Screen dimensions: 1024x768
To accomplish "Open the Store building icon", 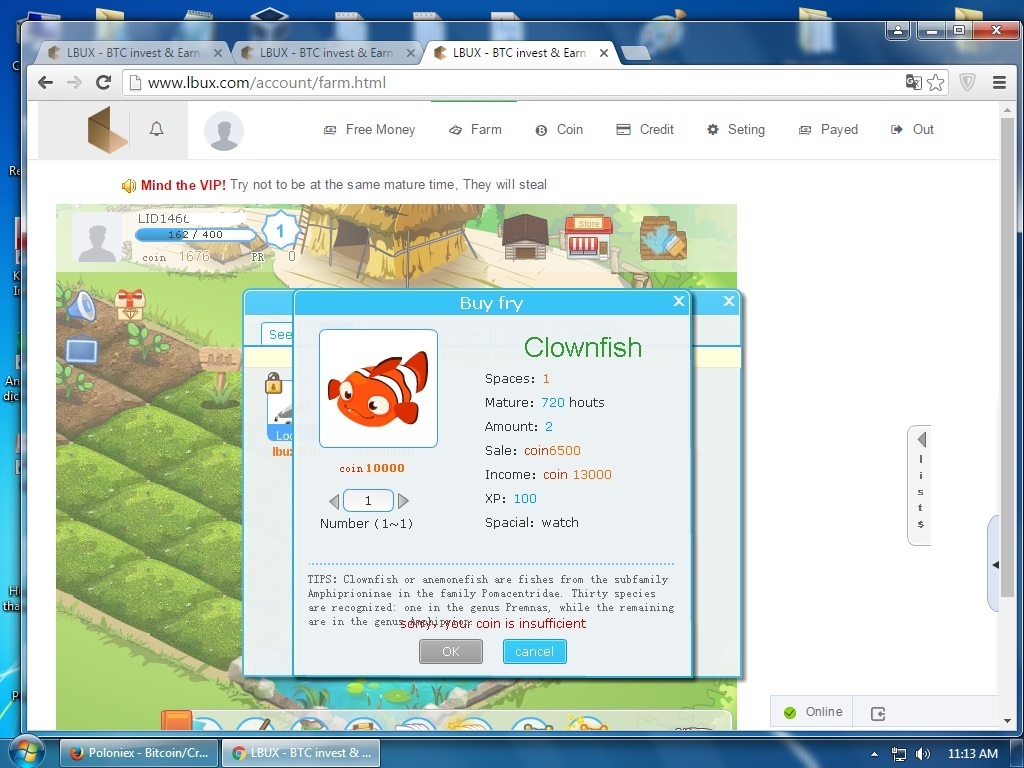I will click(x=588, y=238).
